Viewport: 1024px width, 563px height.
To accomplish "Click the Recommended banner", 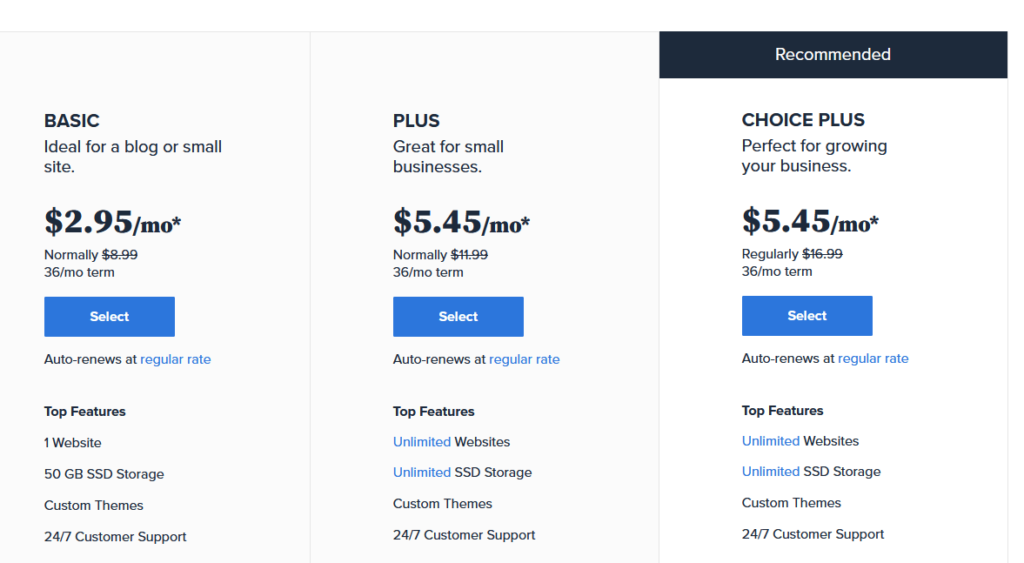I will (x=833, y=54).
